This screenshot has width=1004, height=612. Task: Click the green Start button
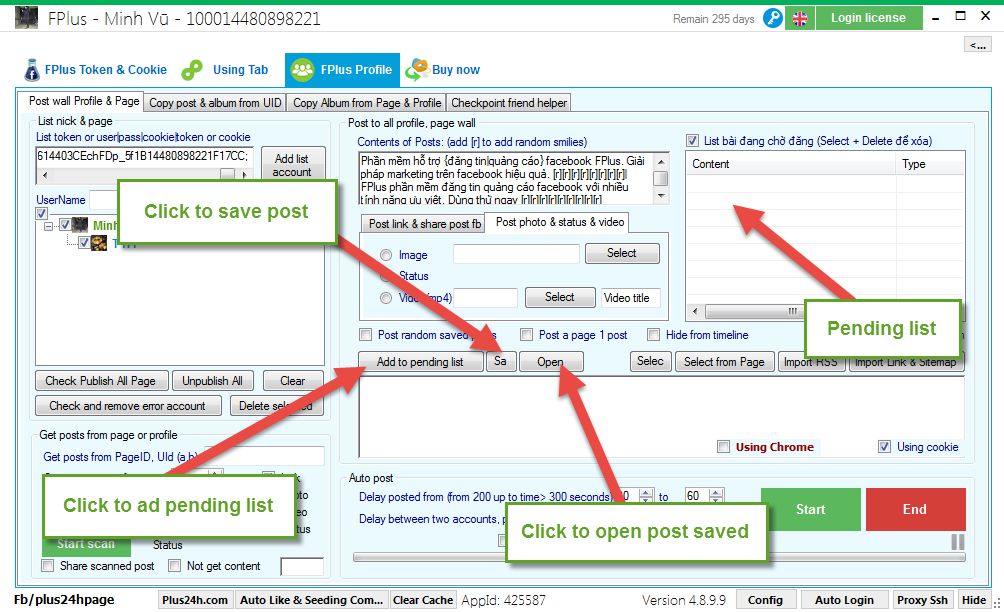point(811,510)
